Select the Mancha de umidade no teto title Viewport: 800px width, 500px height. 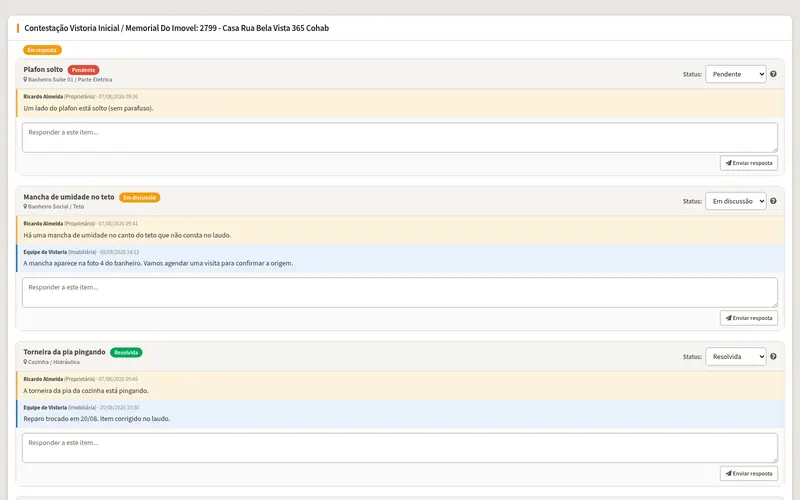tap(69, 197)
